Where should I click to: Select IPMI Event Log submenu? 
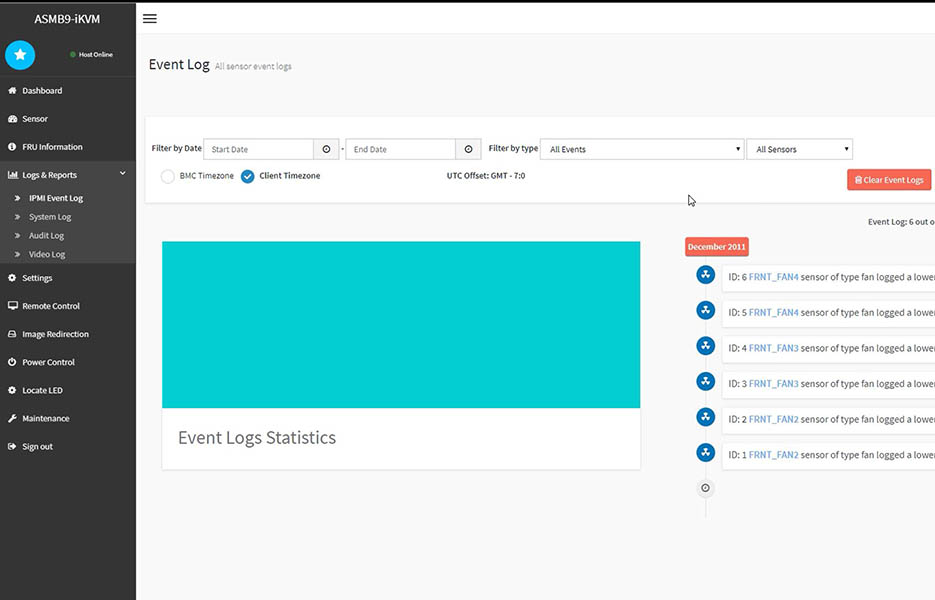tap(56, 198)
